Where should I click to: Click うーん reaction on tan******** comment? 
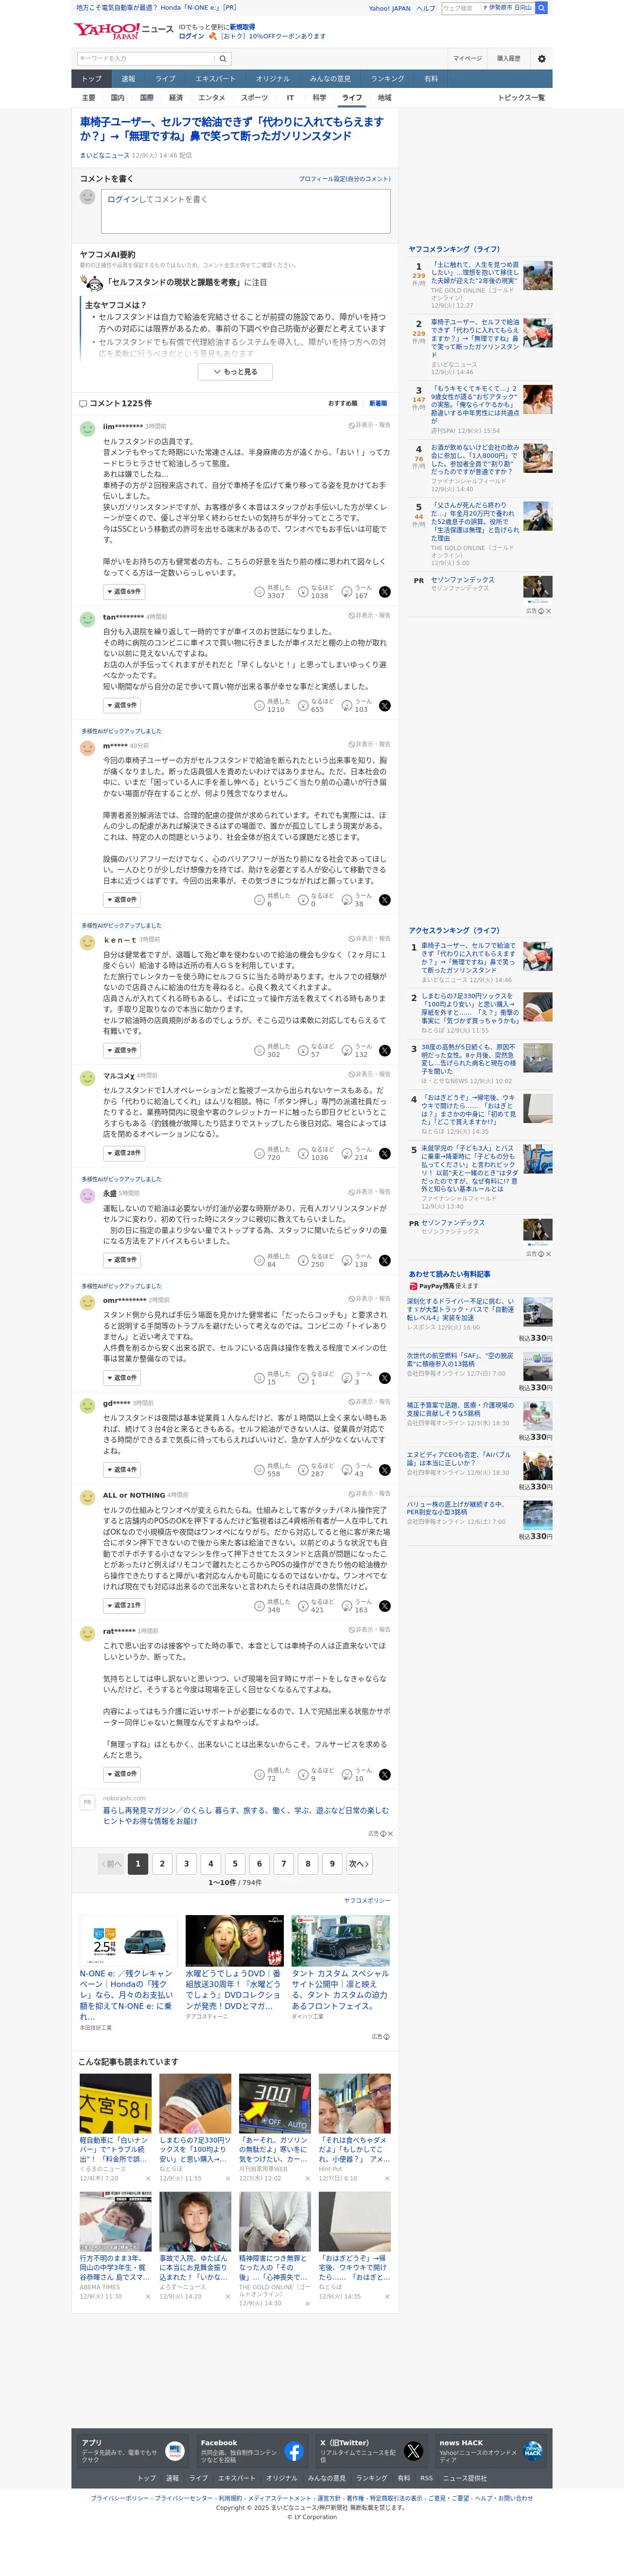point(358,706)
